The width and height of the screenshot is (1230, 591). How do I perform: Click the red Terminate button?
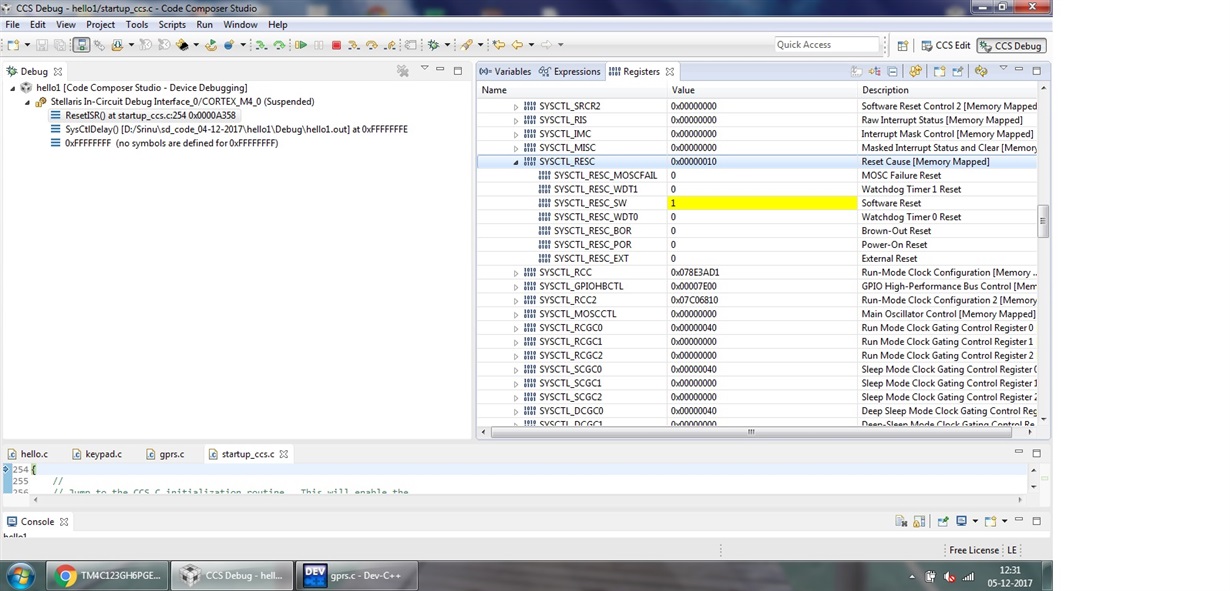[x=336, y=45]
